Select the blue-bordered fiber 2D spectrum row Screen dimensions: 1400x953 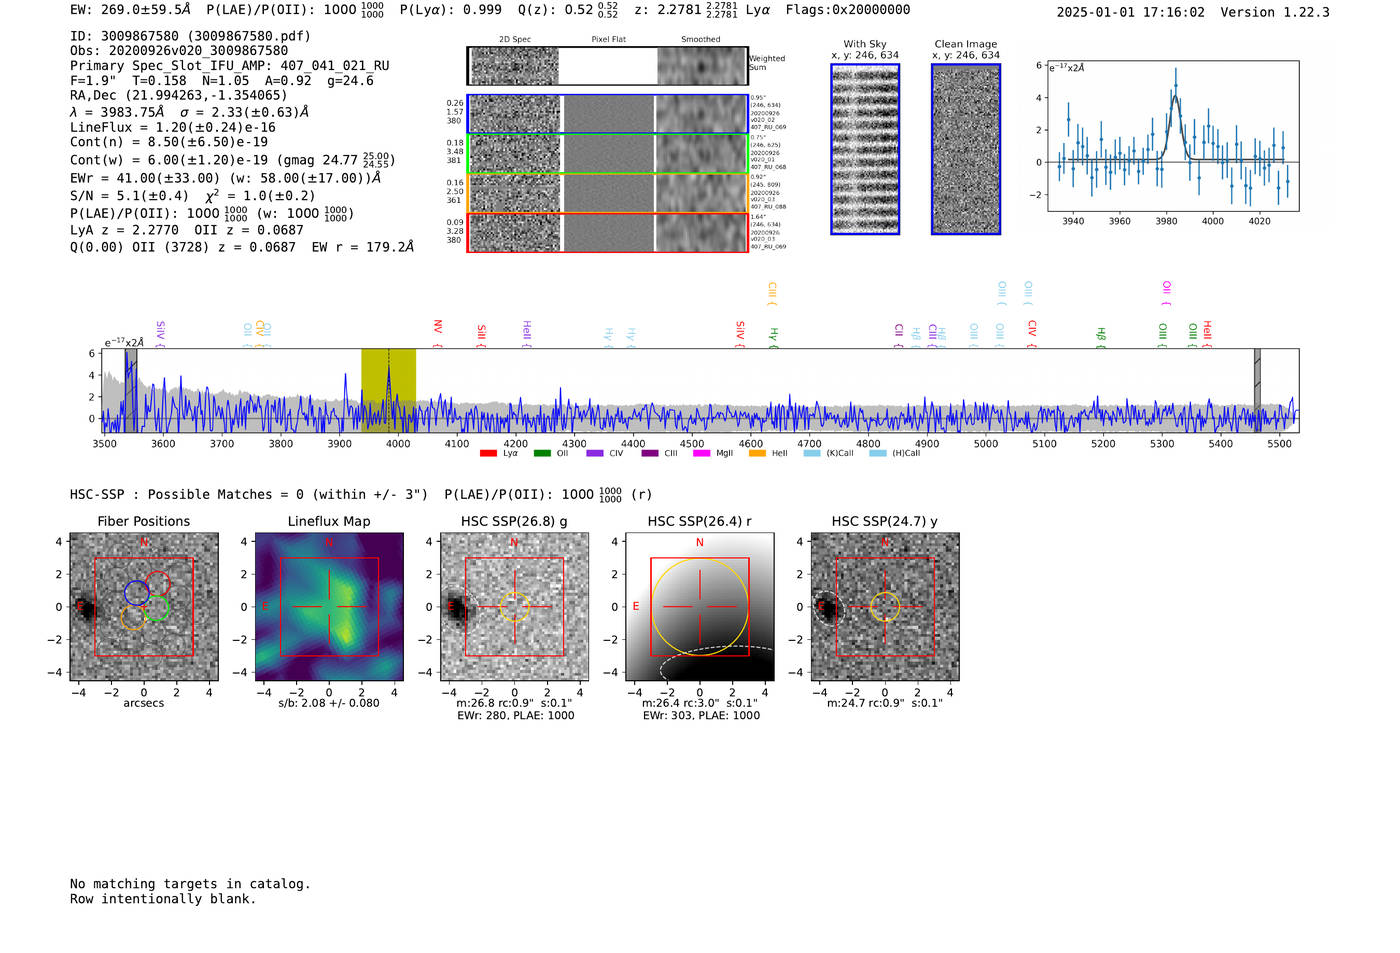tap(607, 114)
